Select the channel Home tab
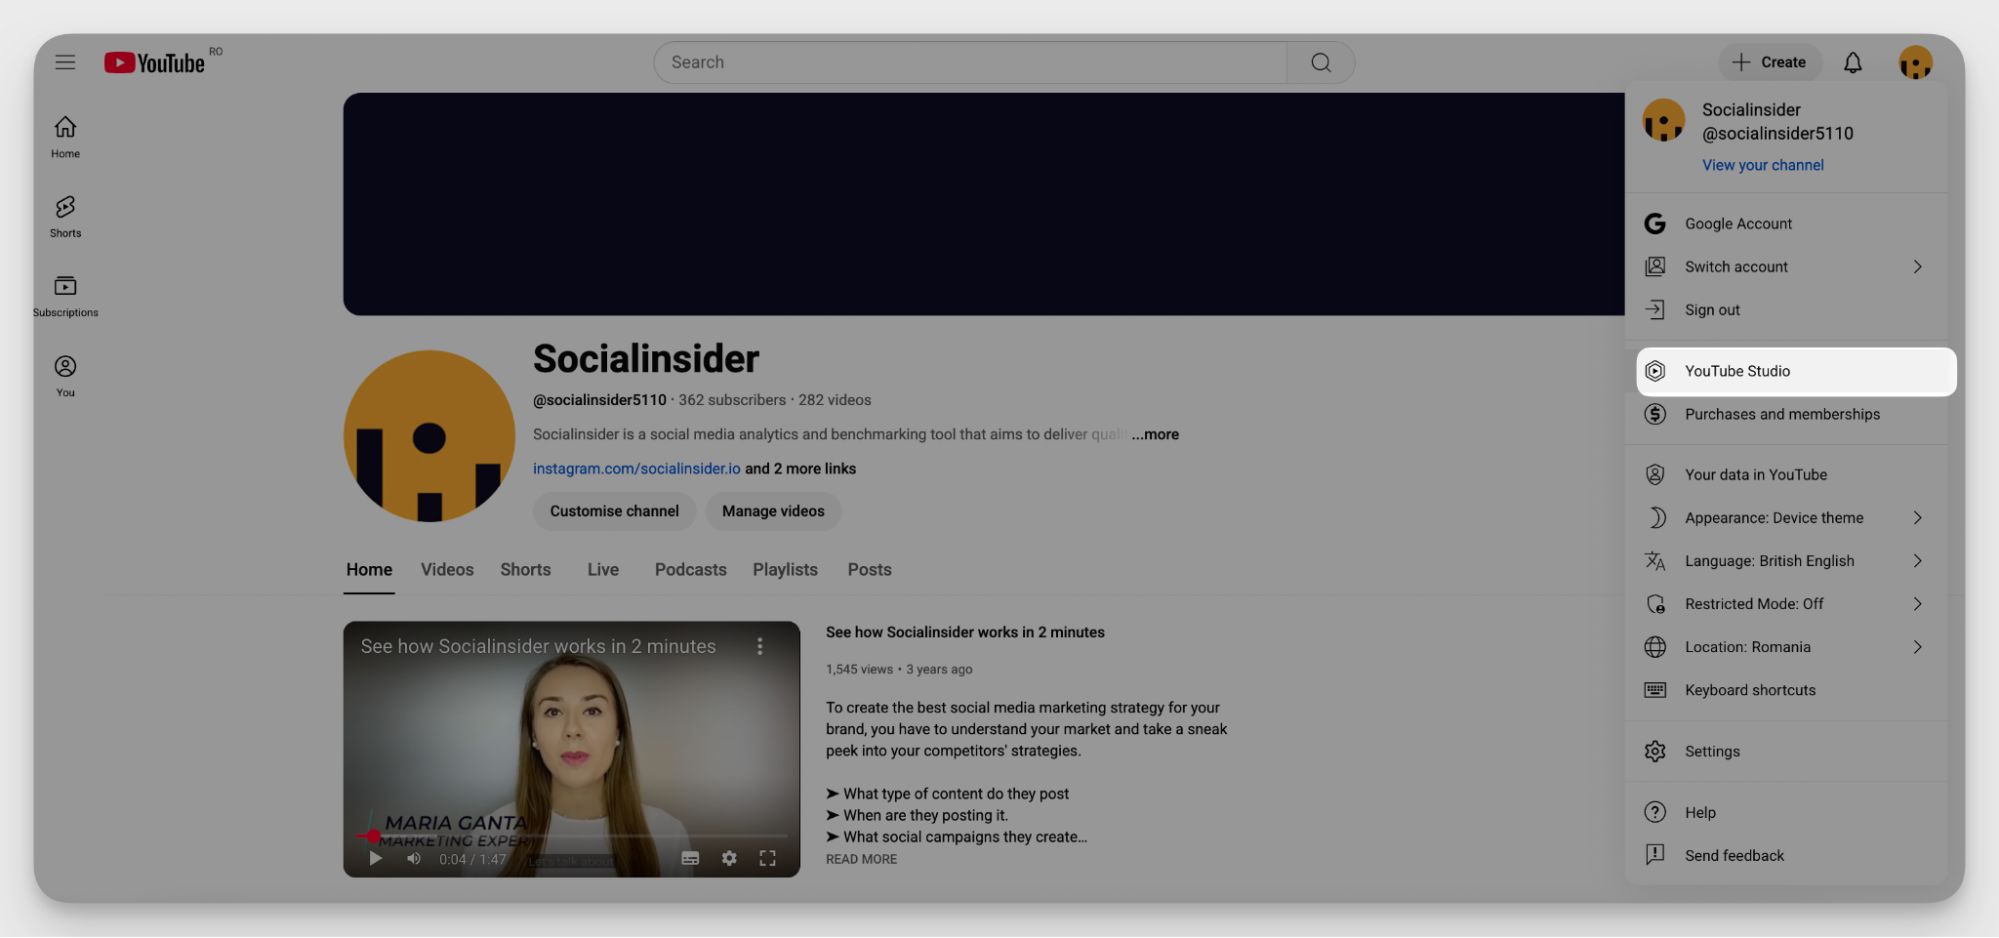 (369, 570)
